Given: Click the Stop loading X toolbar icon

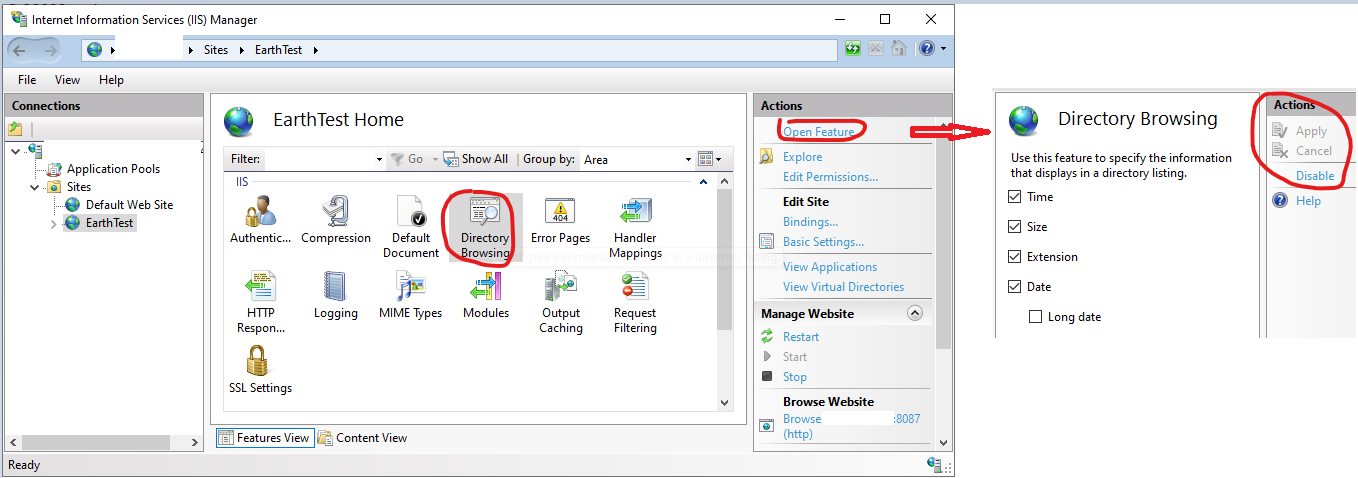Looking at the screenshot, I should click(x=876, y=48).
